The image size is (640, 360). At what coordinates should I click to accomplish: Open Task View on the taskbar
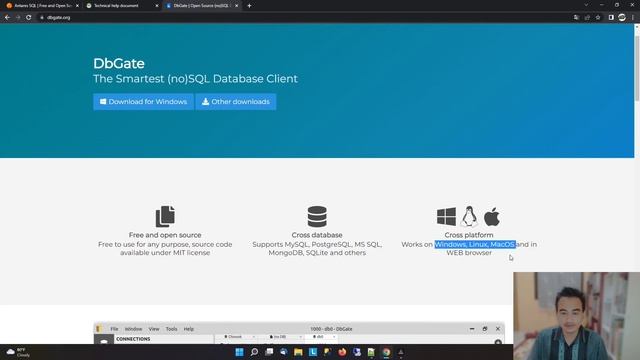(269, 352)
